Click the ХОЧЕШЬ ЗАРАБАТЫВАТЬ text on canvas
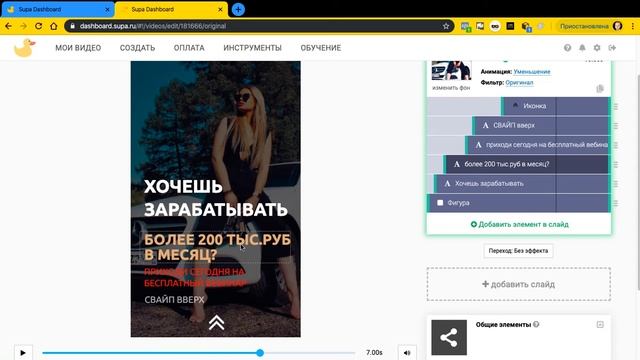This screenshot has height=360, width=640. pos(216,198)
